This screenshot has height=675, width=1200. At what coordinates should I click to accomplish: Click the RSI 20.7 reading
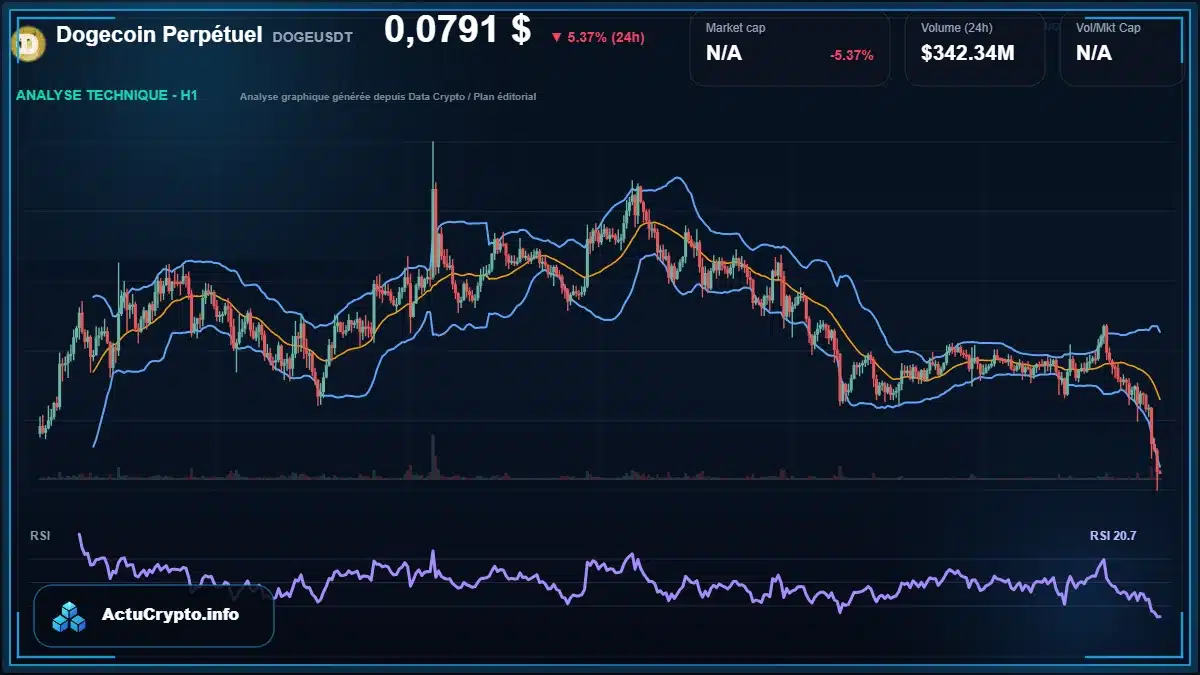coord(1113,536)
